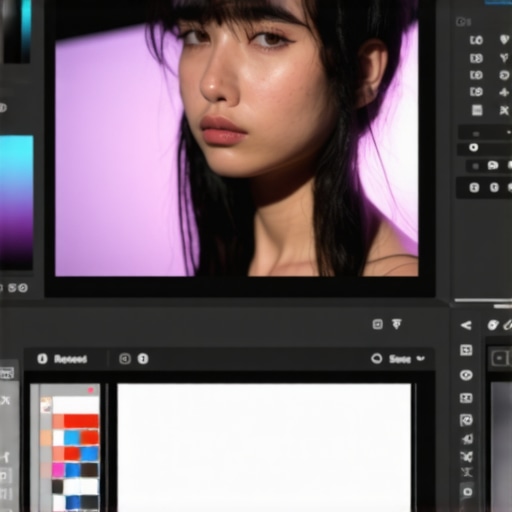Click the first rounded-square icon in the bottom dark row
The image size is (512, 512).
(474, 187)
